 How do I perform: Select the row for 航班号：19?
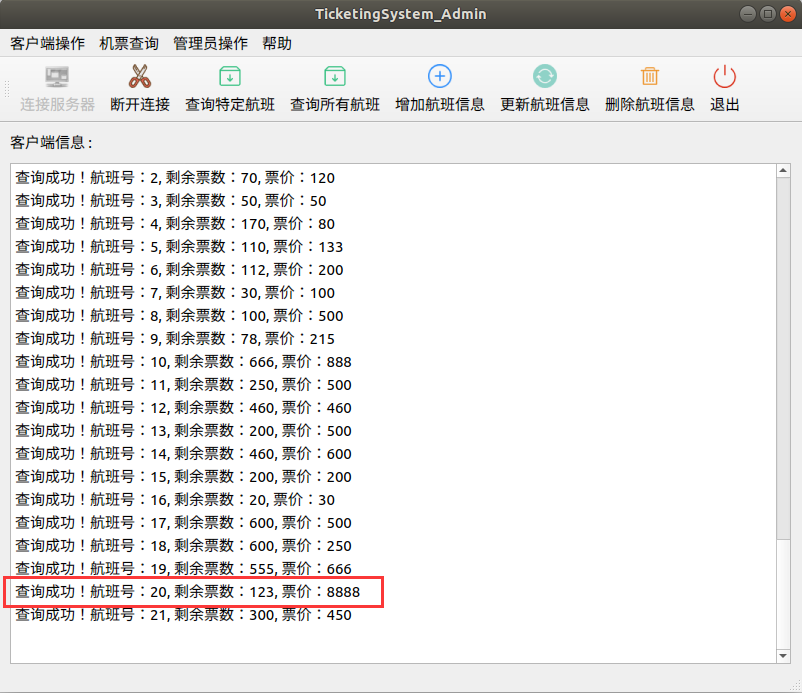click(x=183, y=569)
